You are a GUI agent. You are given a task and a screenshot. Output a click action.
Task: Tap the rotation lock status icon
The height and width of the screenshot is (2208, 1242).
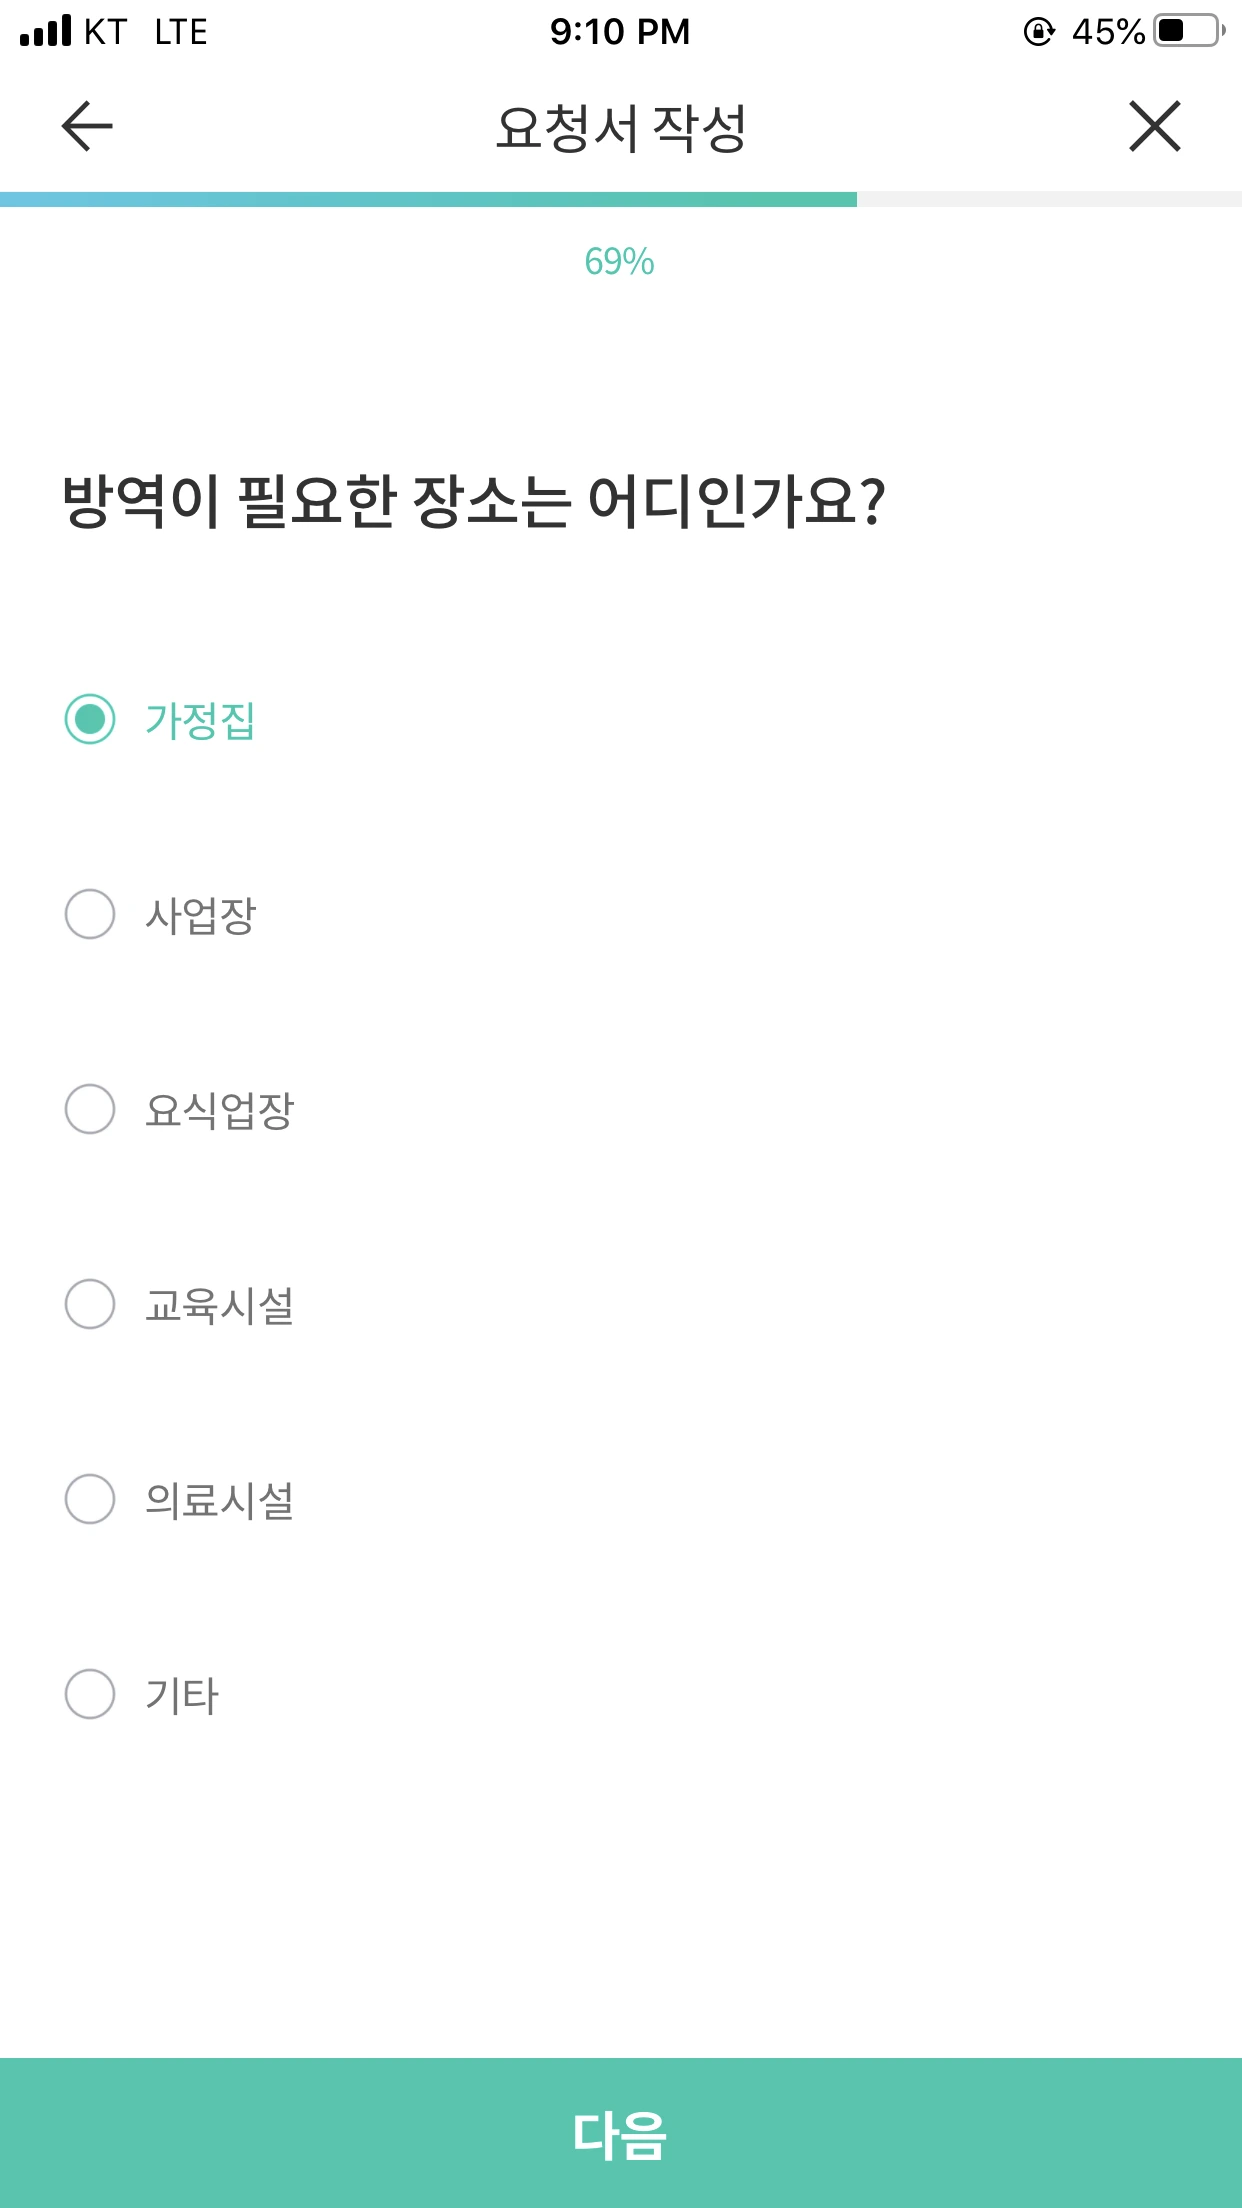point(1039,32)
